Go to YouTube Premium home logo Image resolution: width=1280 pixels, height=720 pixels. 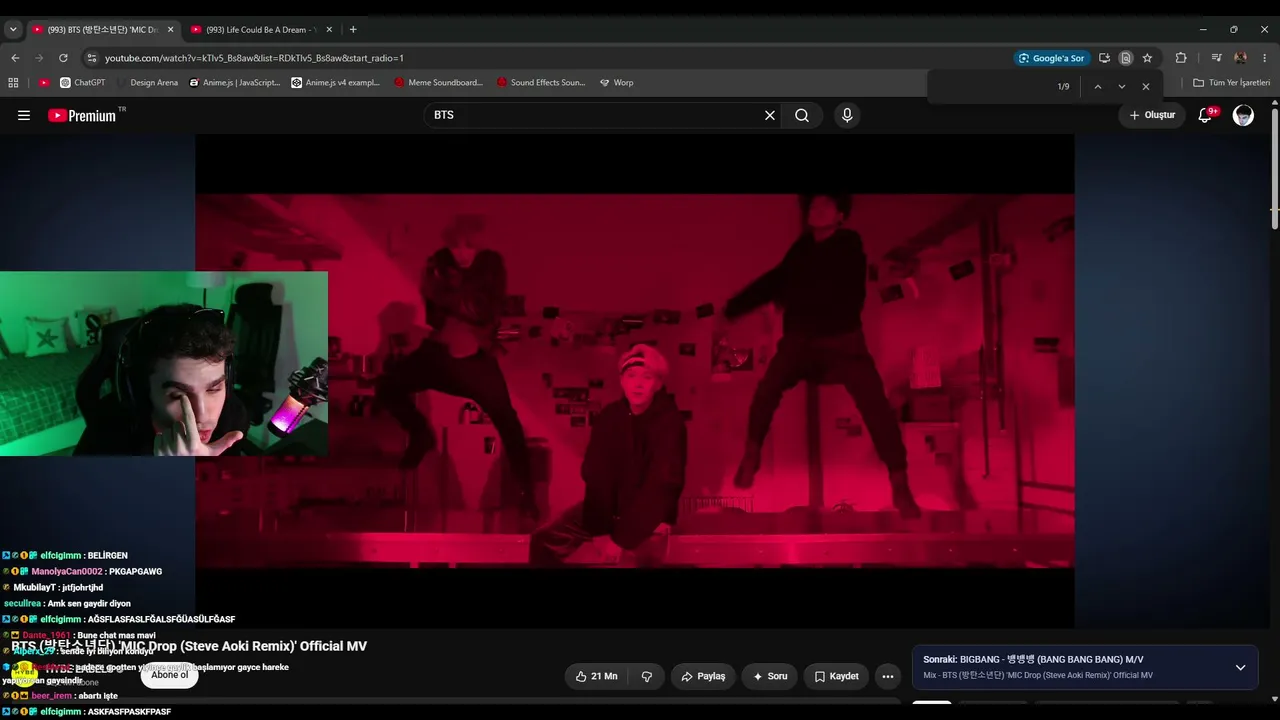pyautogui.click(x=82, y=115)
